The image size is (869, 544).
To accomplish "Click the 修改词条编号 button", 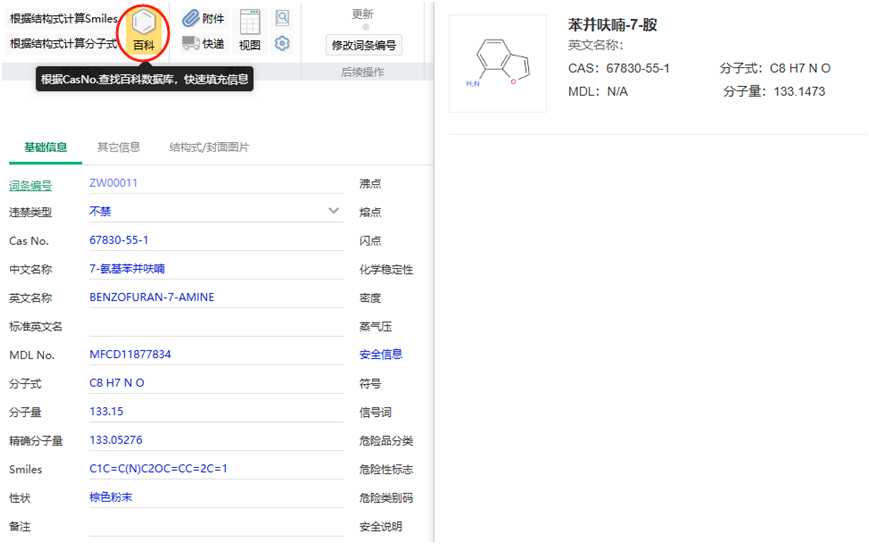I will [364, 45].
